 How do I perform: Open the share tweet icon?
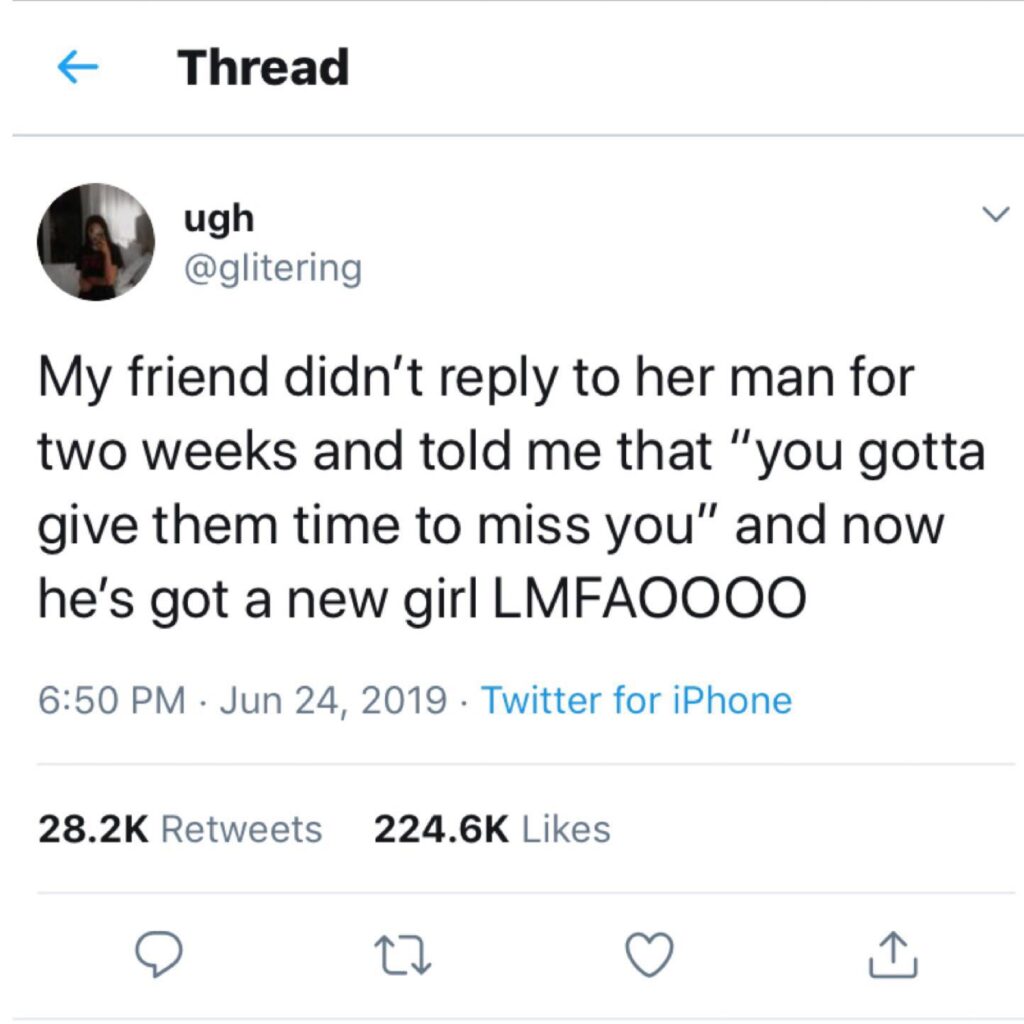pos(893,955)
